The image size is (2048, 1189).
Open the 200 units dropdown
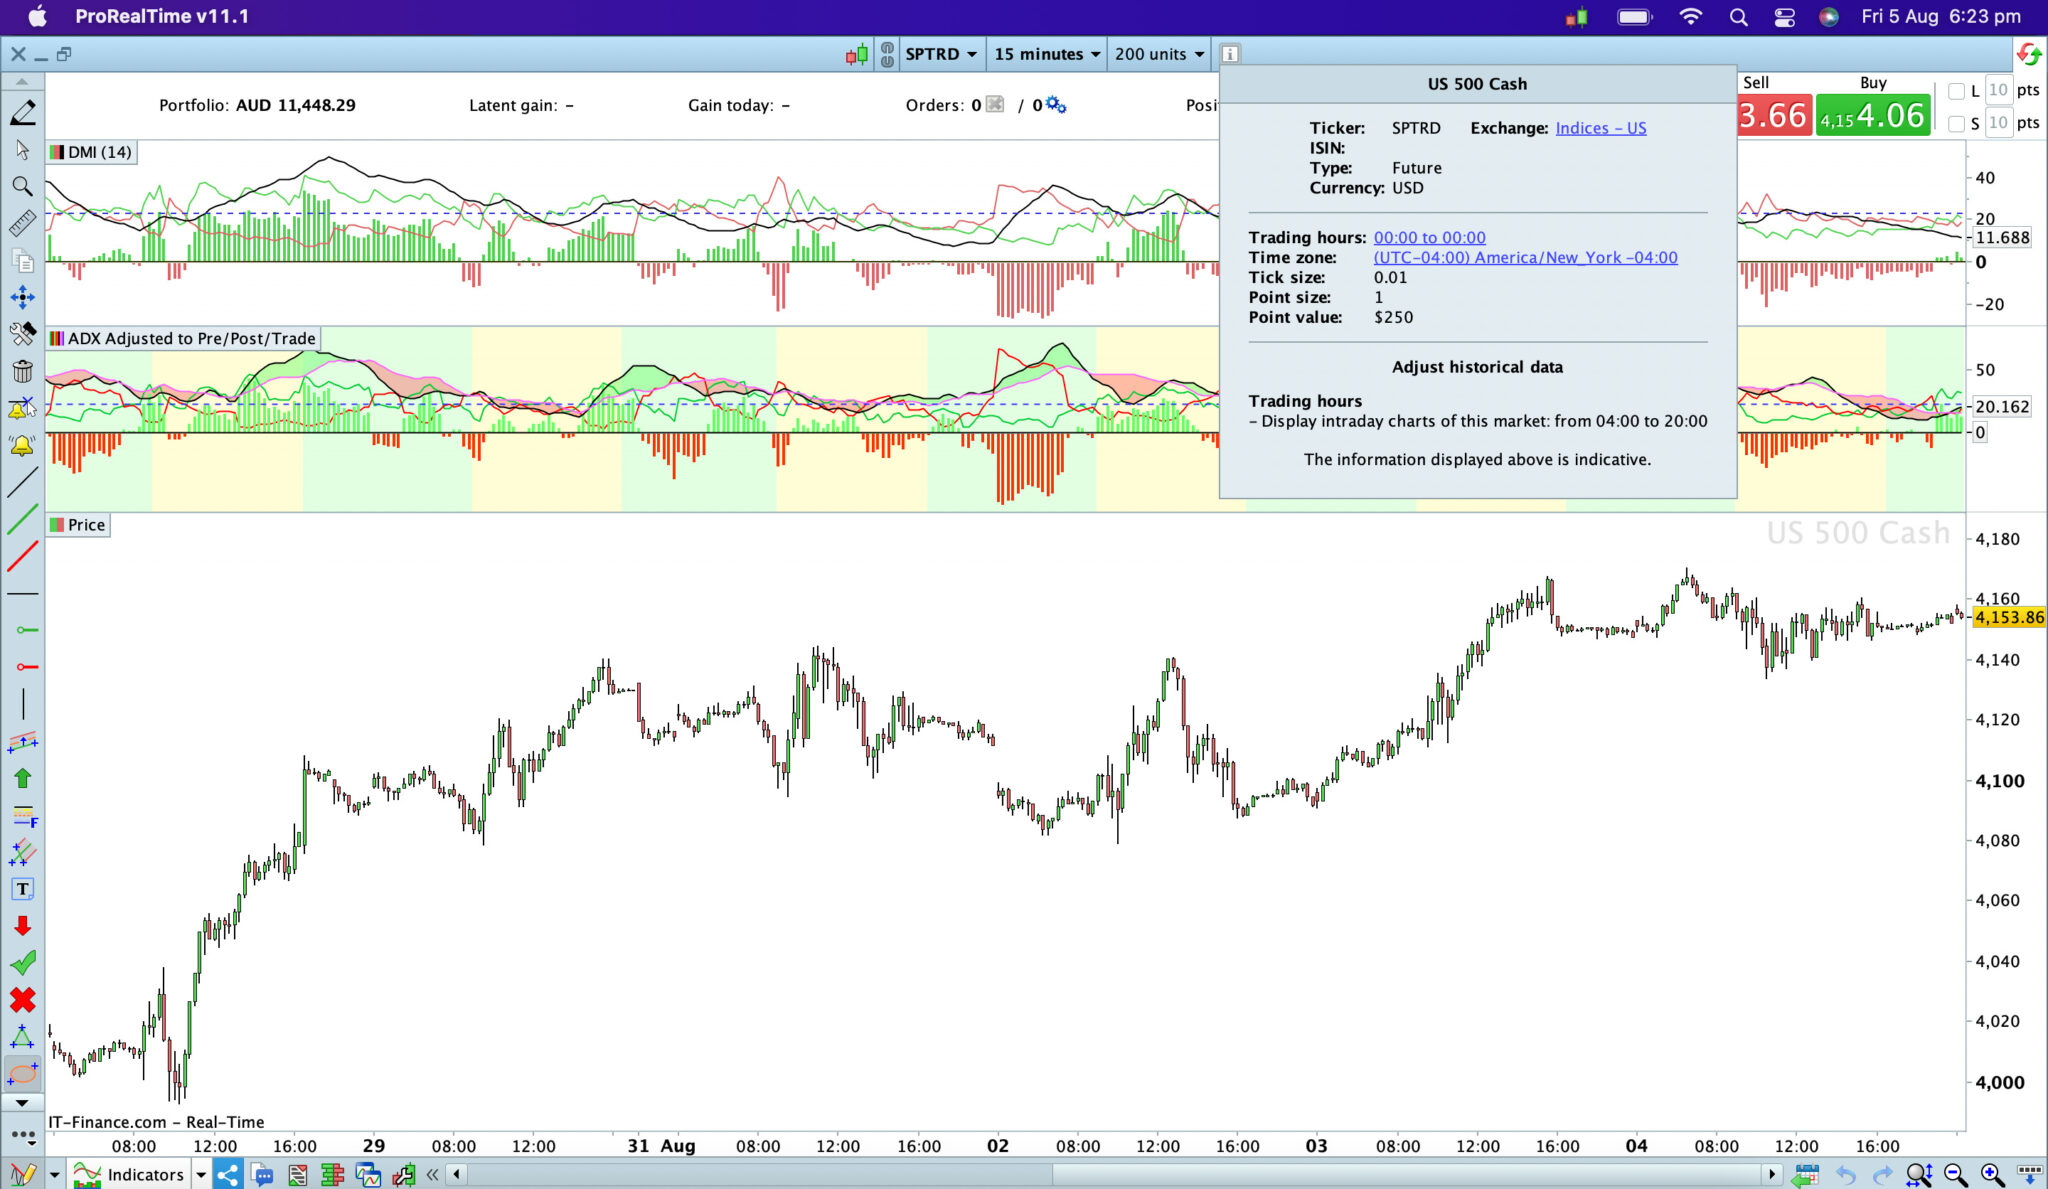tap(1158, 54)
